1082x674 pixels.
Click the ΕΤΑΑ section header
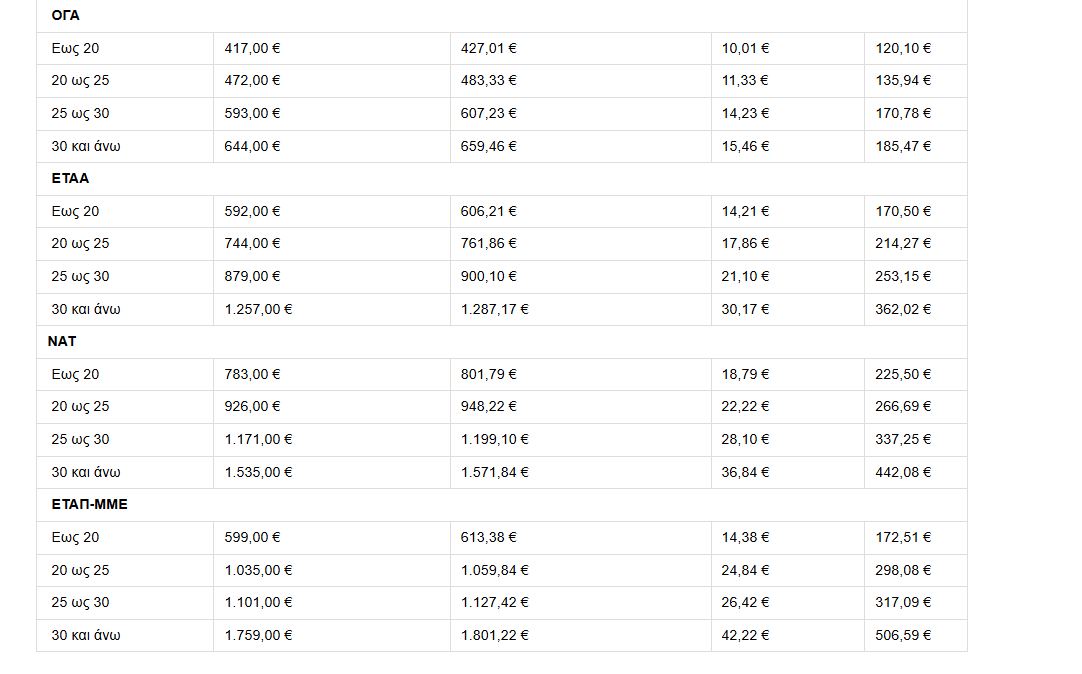[70, 179]
